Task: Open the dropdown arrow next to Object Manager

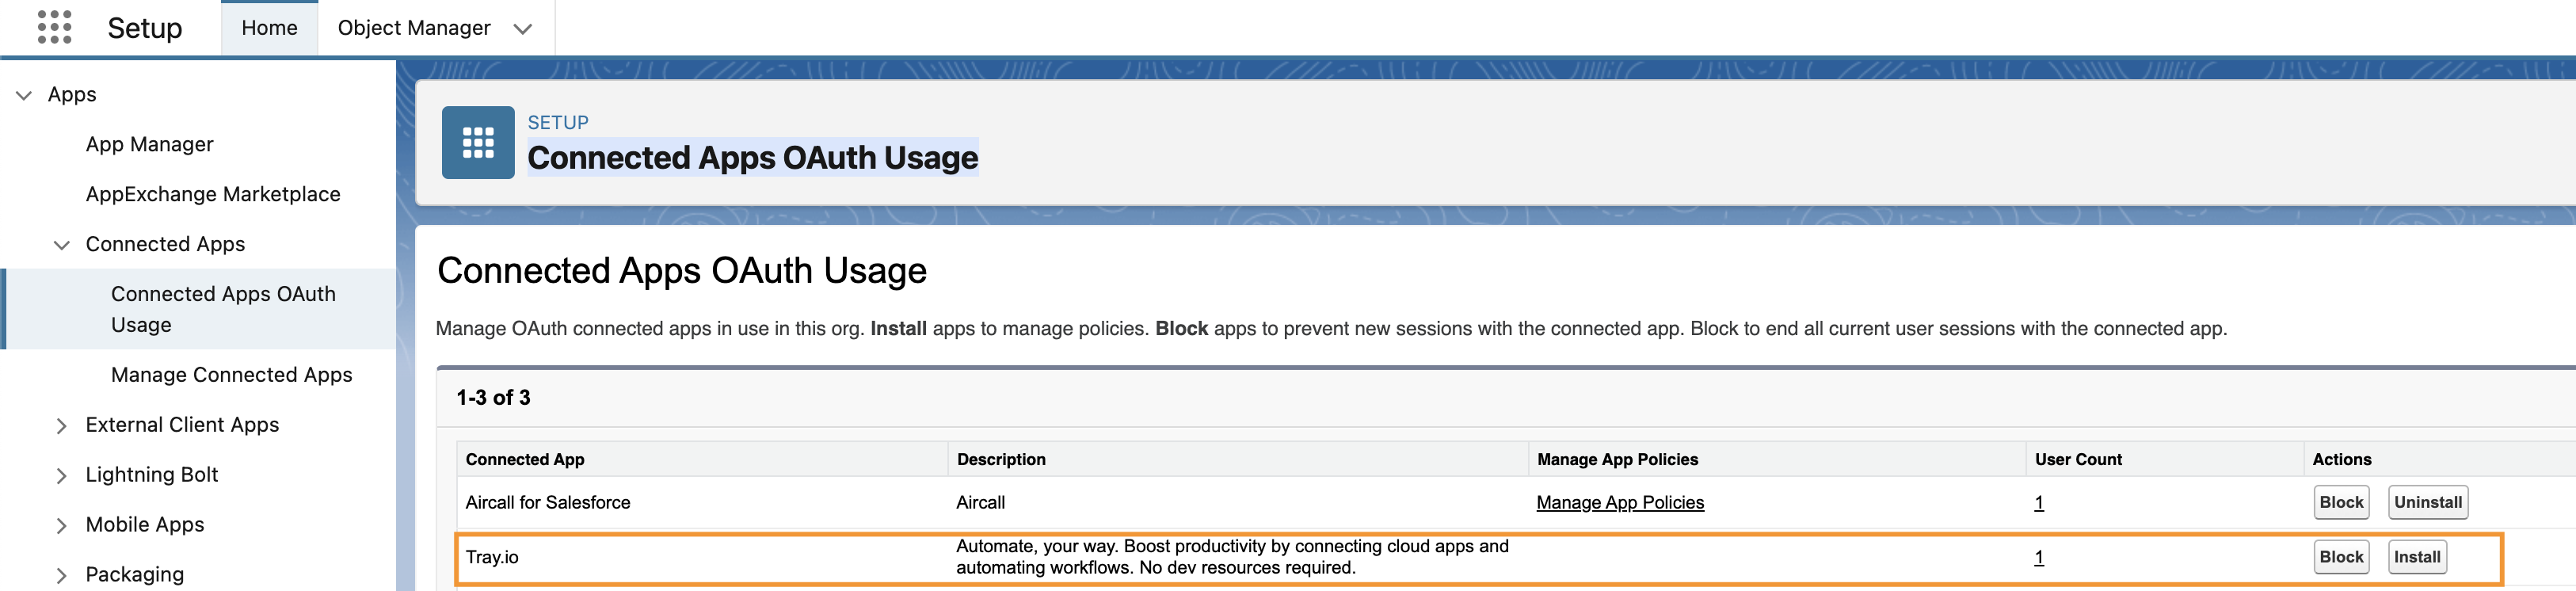Action: [x=522, y=29]
